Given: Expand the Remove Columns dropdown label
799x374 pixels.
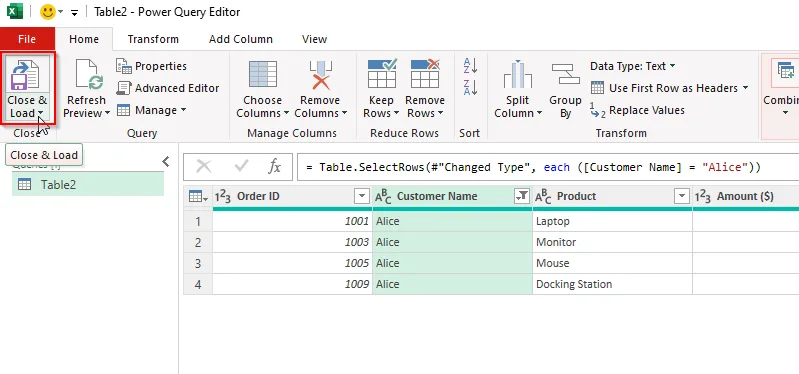Looking at the screenshot, I should pos(321,107).
